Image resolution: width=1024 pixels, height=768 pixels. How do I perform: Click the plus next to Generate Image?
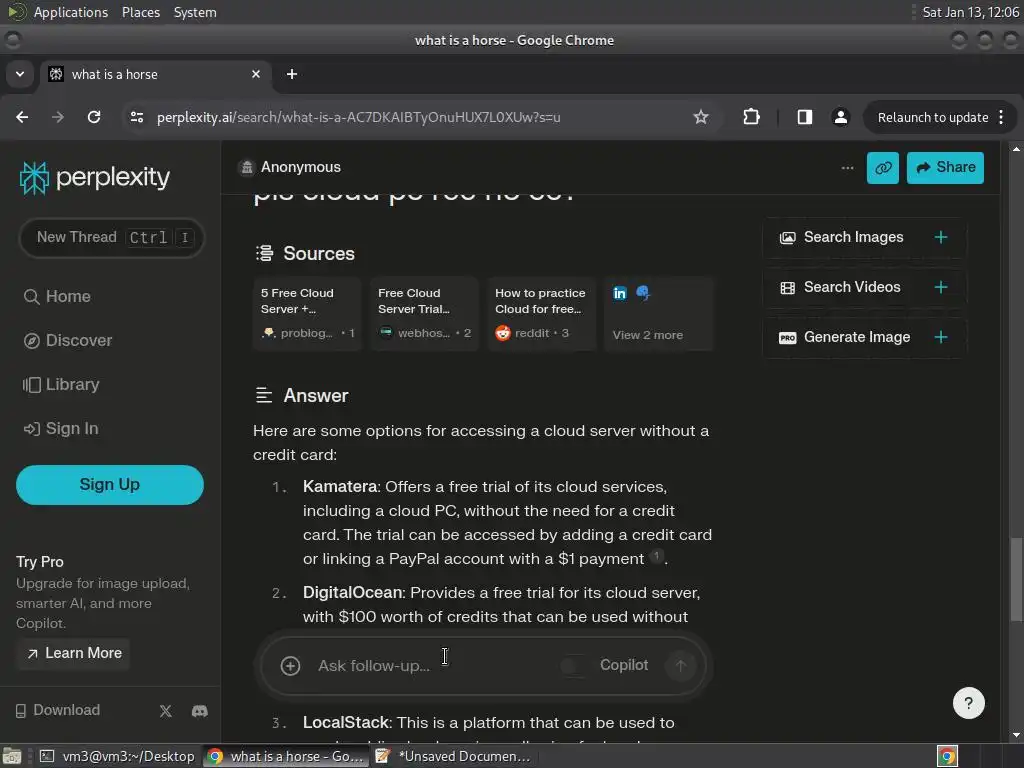940,337
